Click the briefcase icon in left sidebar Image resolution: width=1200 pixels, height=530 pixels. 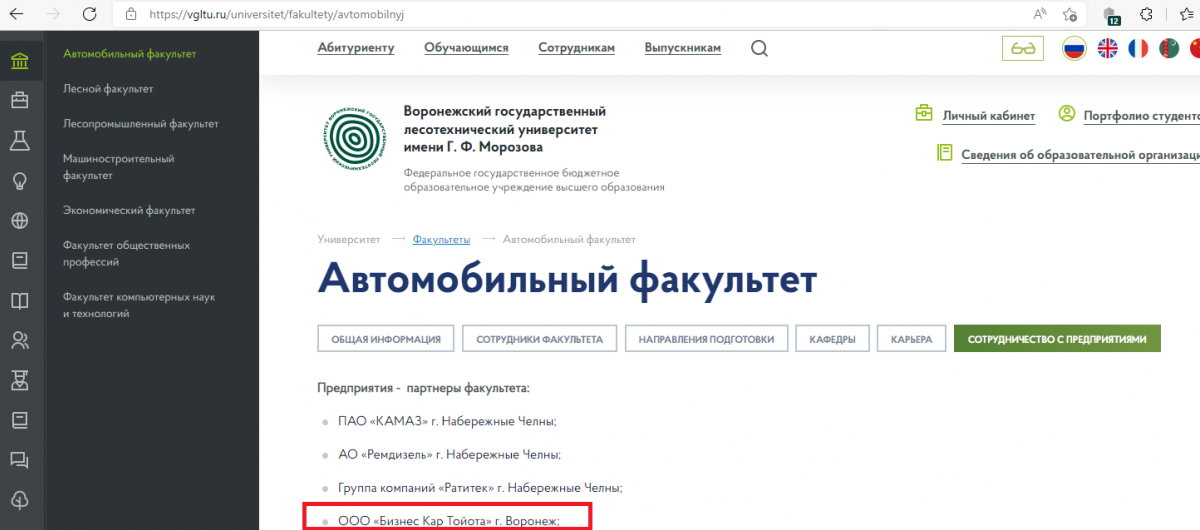[19, 100]
